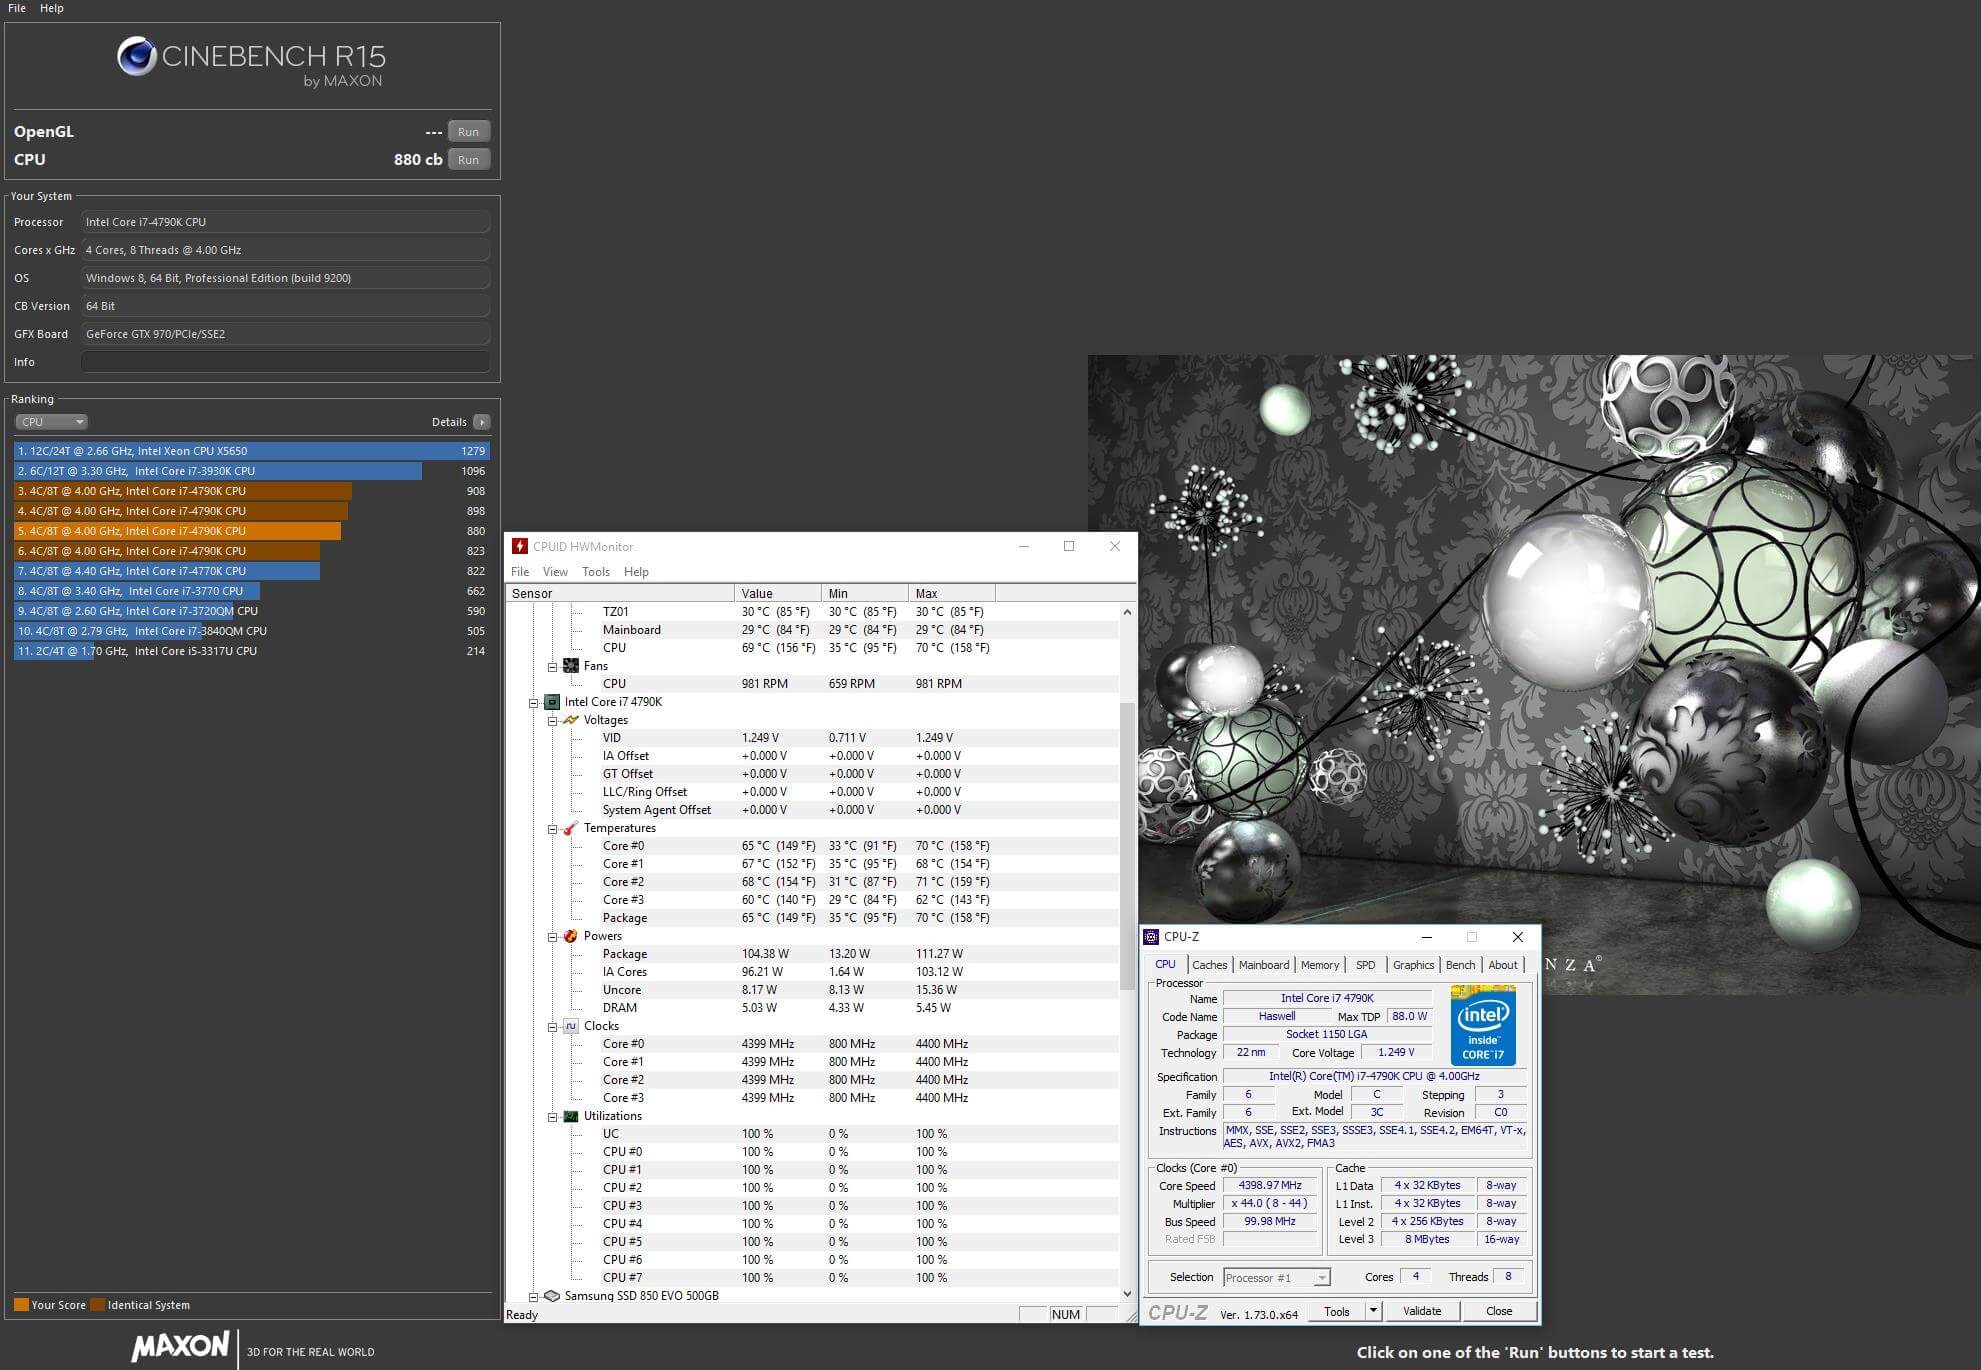
Task: Click the Info text field in Cinebench
Action: pos(285,362)
